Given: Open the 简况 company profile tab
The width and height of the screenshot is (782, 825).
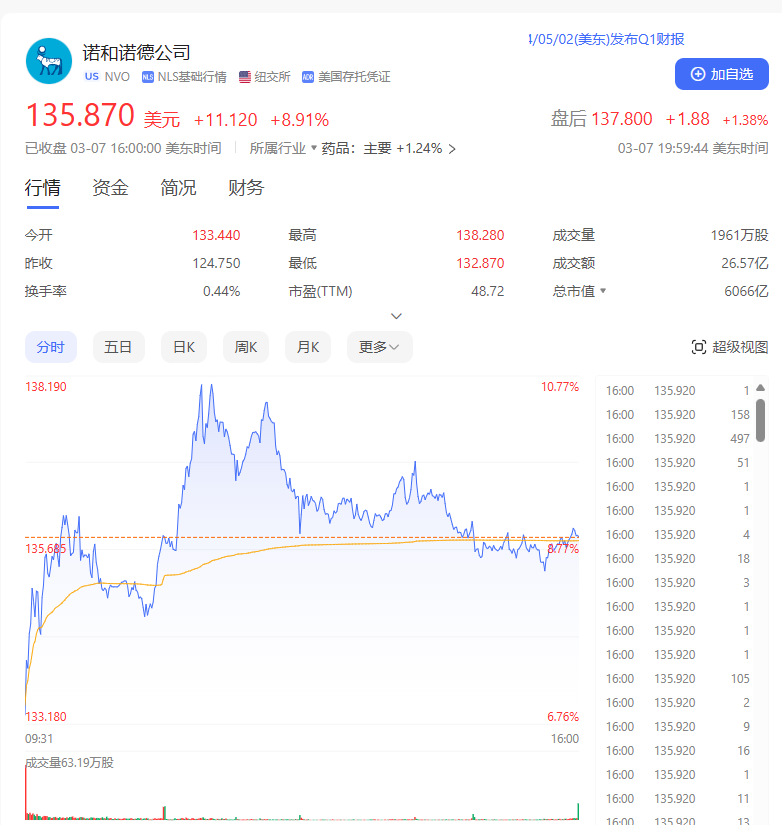Looking at the screenshot, I should (178, 187).
